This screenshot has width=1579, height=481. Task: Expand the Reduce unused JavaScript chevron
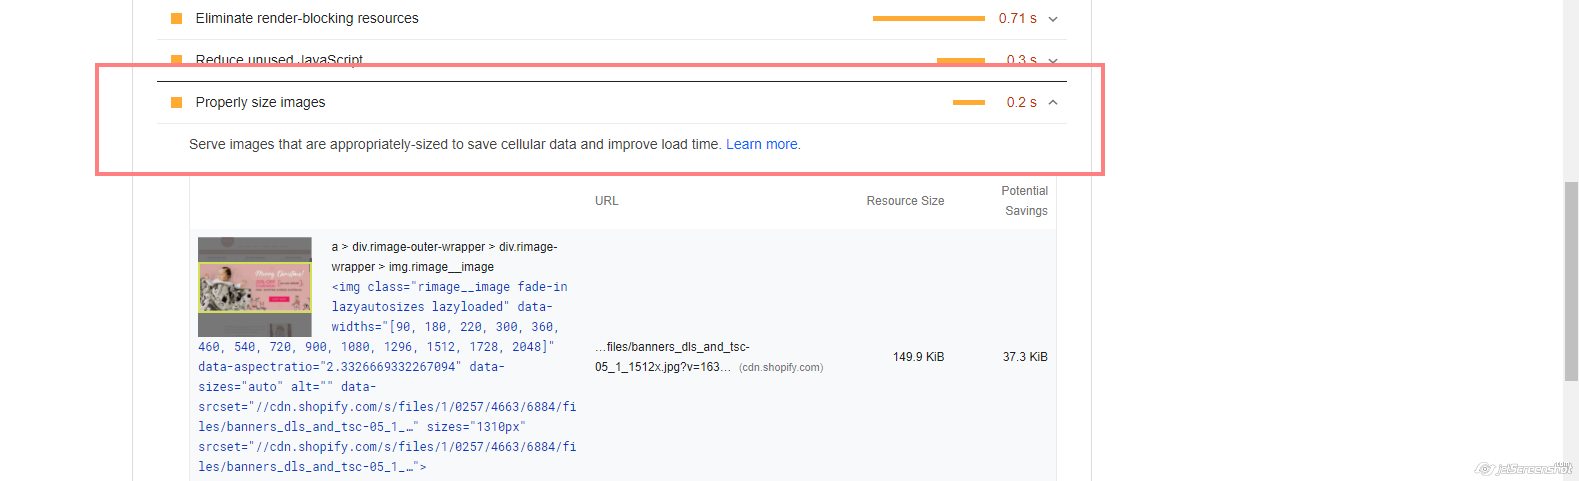1053,60
